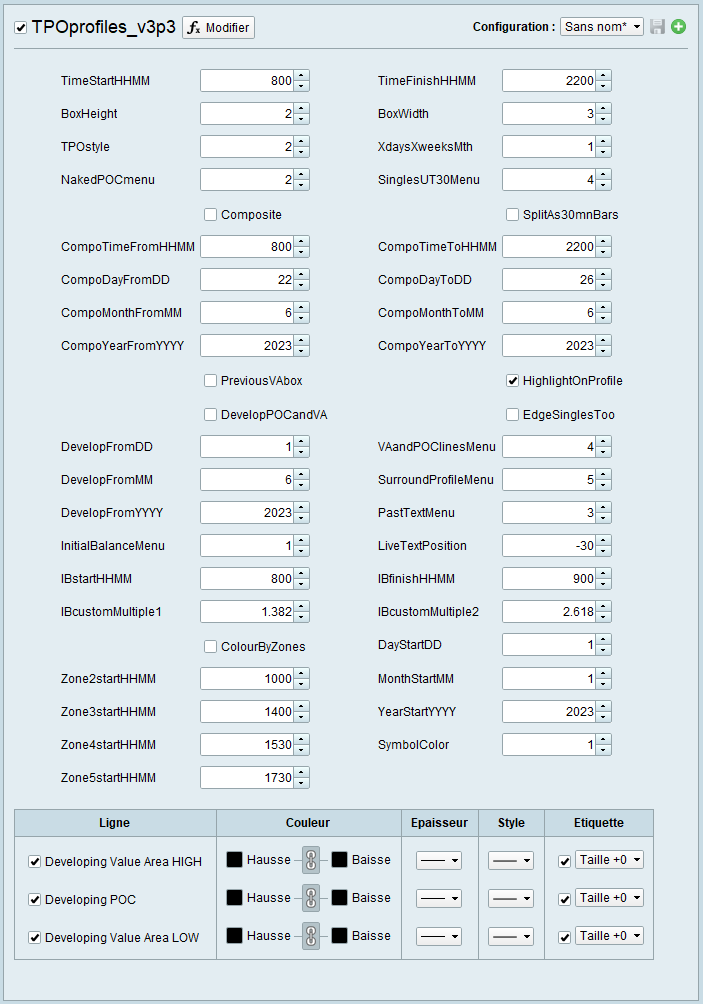Enable the SplitAs30mnBars checkbox
The height and width of the screenshot is (1004, 703).
512,215
